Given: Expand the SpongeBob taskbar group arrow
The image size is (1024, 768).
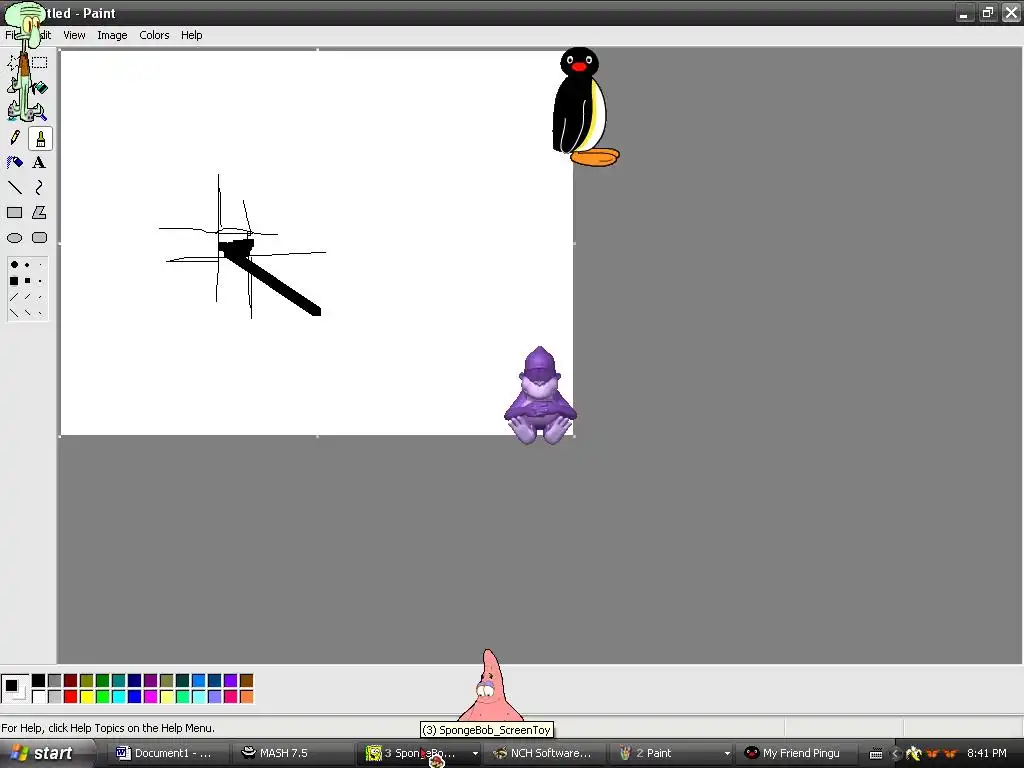Looking at the screenshot, I should coord(475,754).
